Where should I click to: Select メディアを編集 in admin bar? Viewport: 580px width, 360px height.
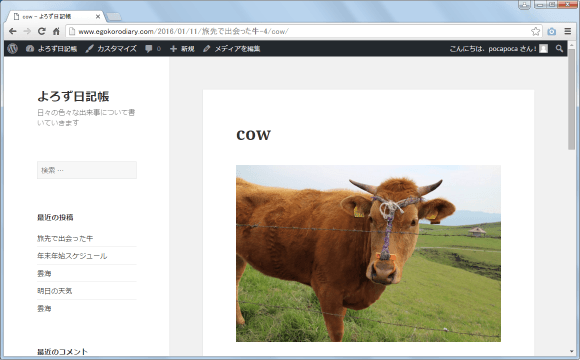(232, 48)
